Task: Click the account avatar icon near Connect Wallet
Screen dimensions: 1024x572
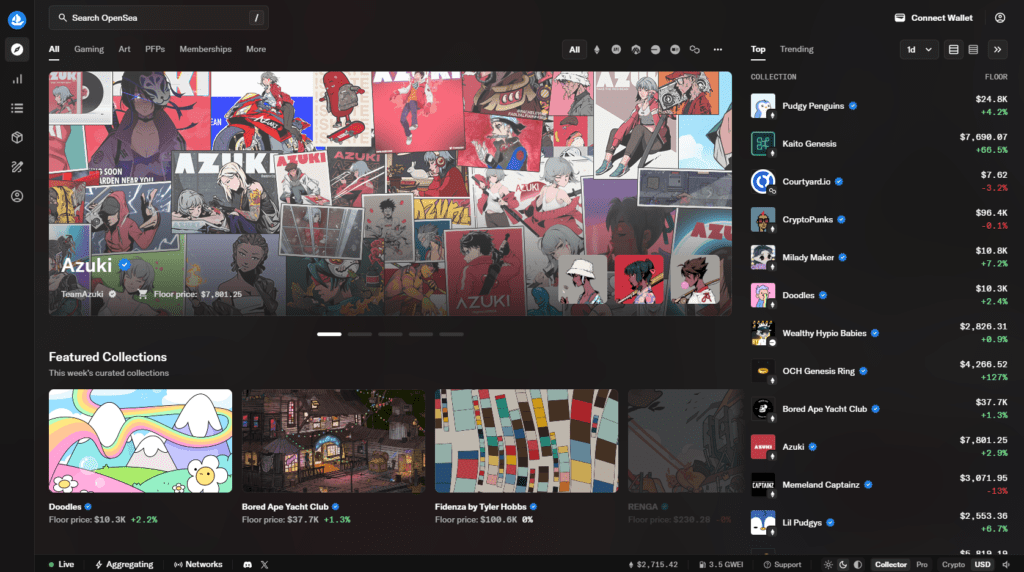Action: click(1000, 18)
